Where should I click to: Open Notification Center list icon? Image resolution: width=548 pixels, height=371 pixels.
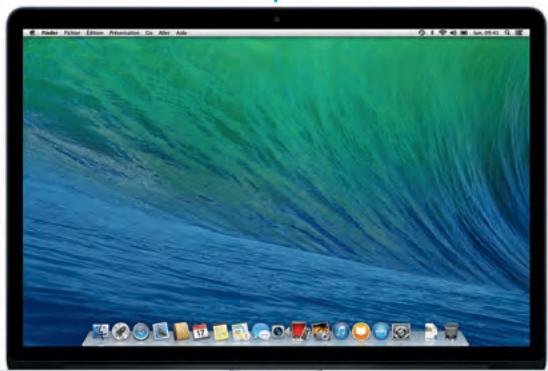click(519, 33)
